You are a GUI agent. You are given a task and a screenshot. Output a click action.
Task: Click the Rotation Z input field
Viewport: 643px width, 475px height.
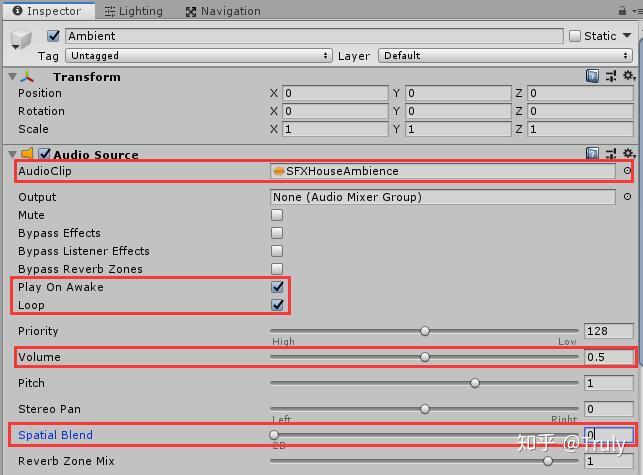point(580,111)
